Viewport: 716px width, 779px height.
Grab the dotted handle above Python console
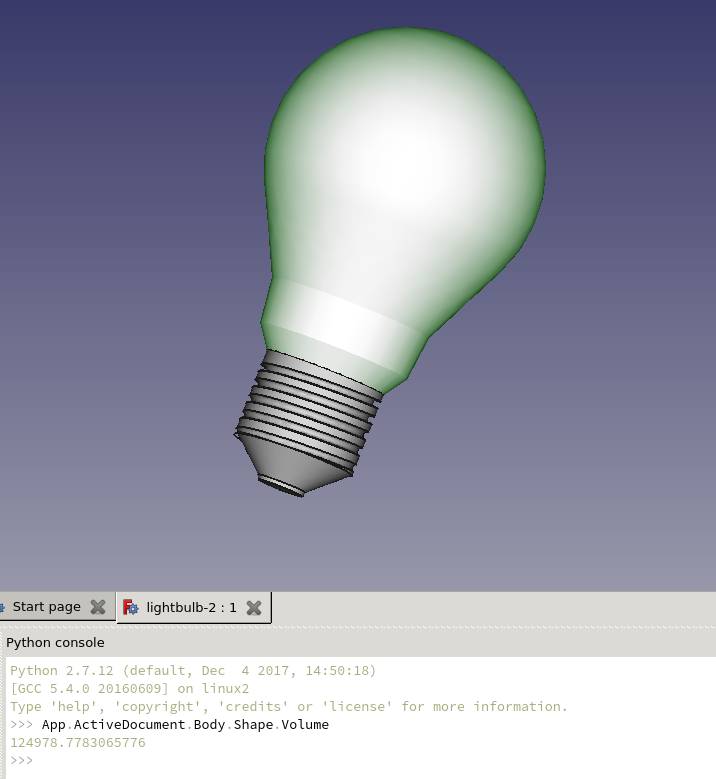point(358,628)
